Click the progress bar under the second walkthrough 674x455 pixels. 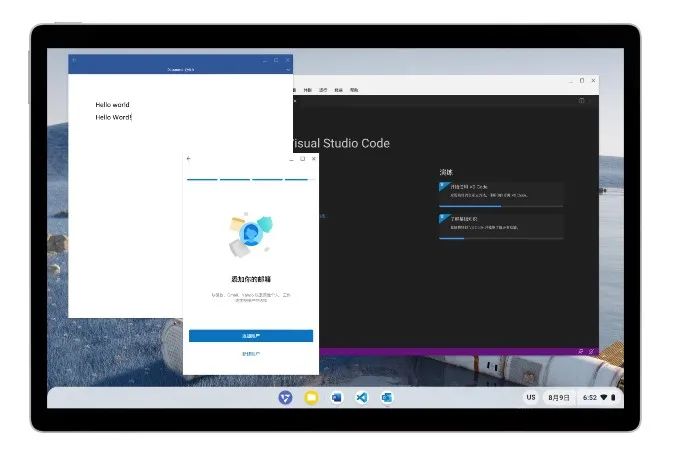tap(501, 238)
